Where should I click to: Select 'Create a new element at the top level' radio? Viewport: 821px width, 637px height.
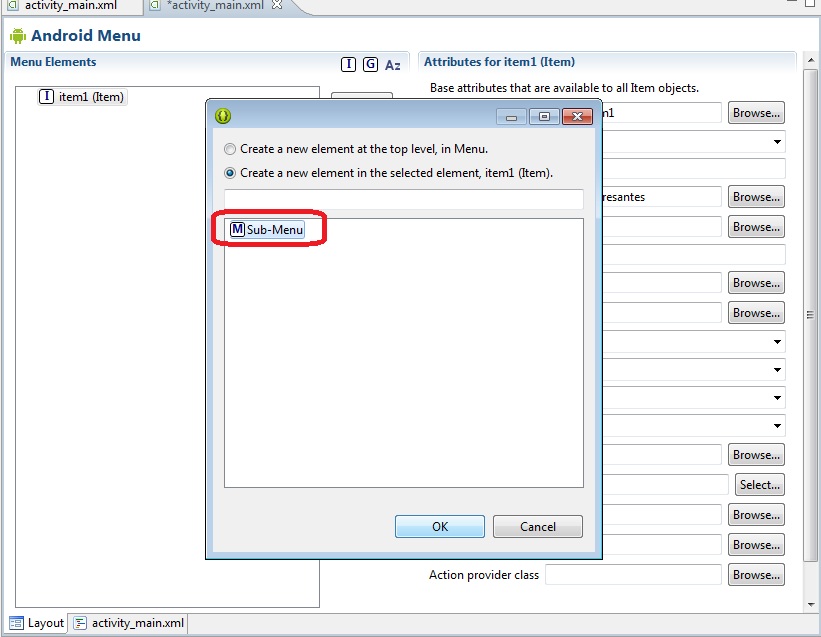coord(230,149)
